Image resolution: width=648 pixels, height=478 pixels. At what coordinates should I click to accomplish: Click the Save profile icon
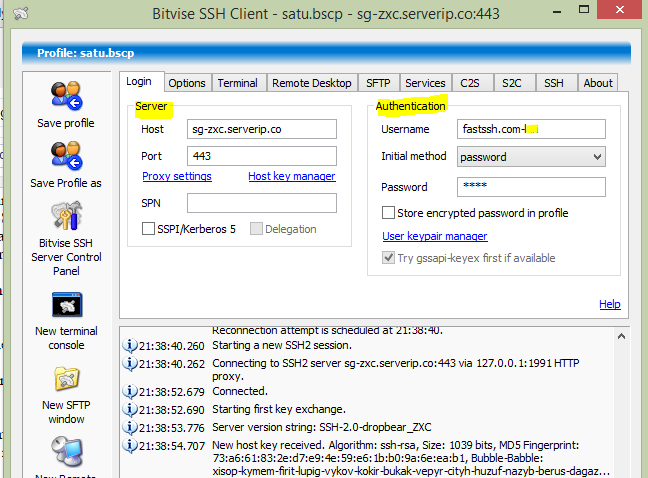[x=66, y=96]
